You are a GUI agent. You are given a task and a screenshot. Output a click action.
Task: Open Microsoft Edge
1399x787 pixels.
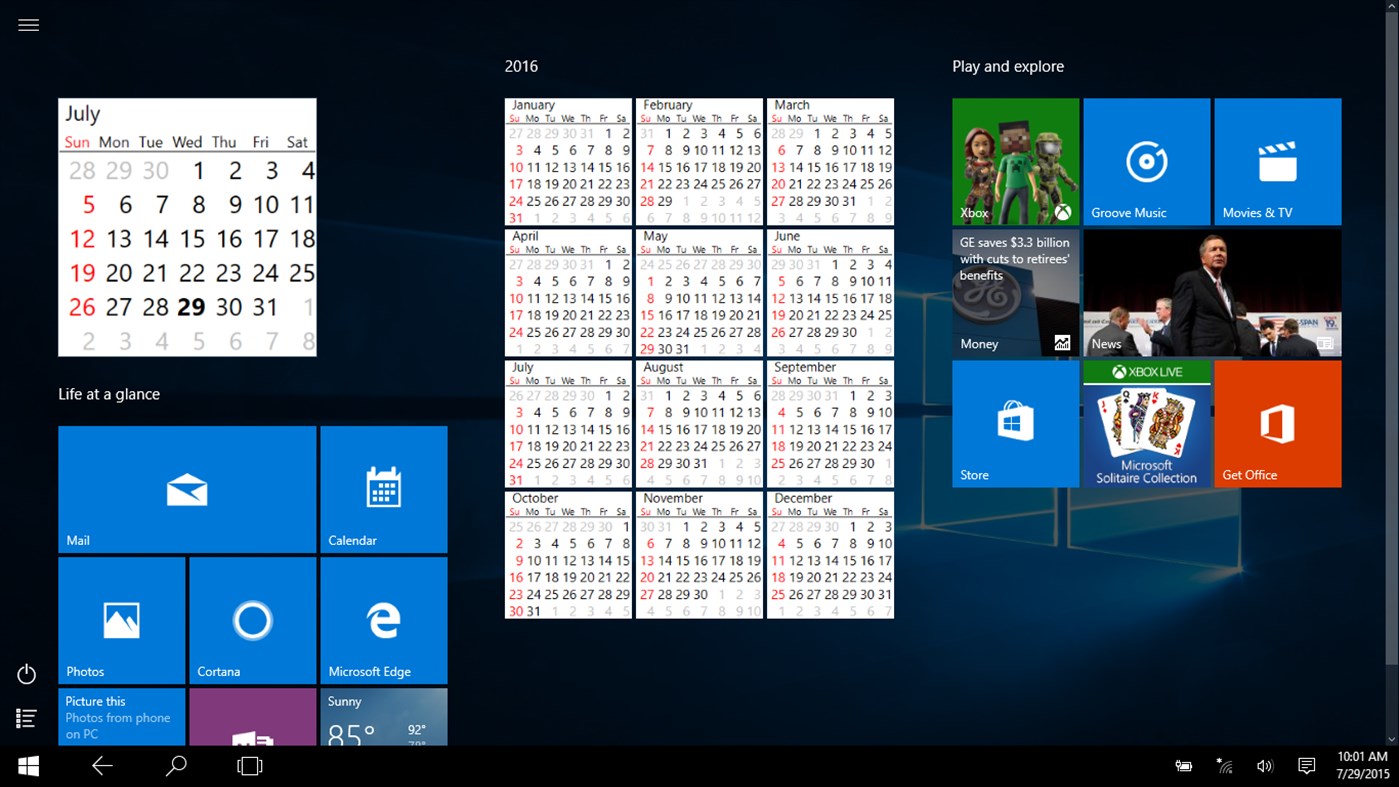click(383, 620)
